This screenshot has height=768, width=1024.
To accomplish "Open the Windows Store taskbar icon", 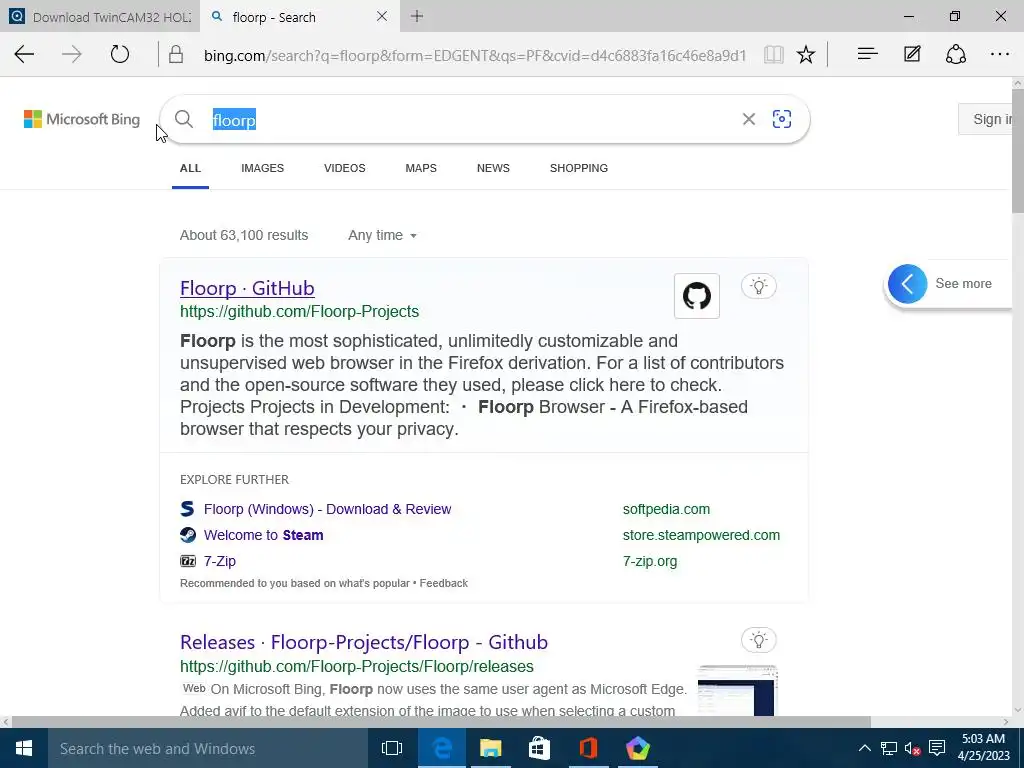I will 539,748.
